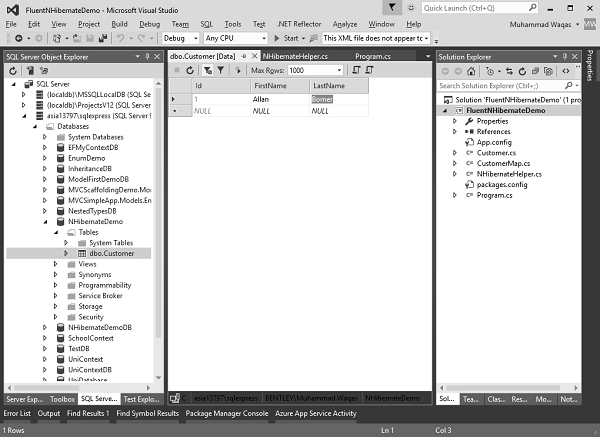
Task: Close the dbo.Customer [Data] tab
Action: click(x=254, y=56)
